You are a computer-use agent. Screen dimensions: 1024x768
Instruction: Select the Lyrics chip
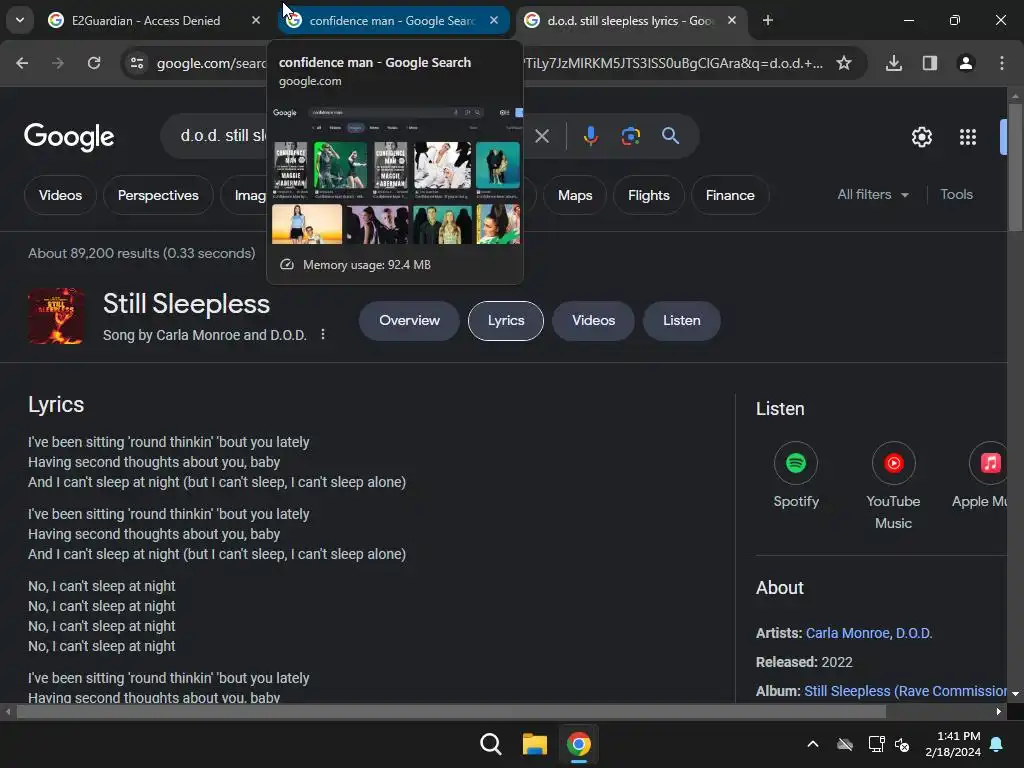point(505,321)
